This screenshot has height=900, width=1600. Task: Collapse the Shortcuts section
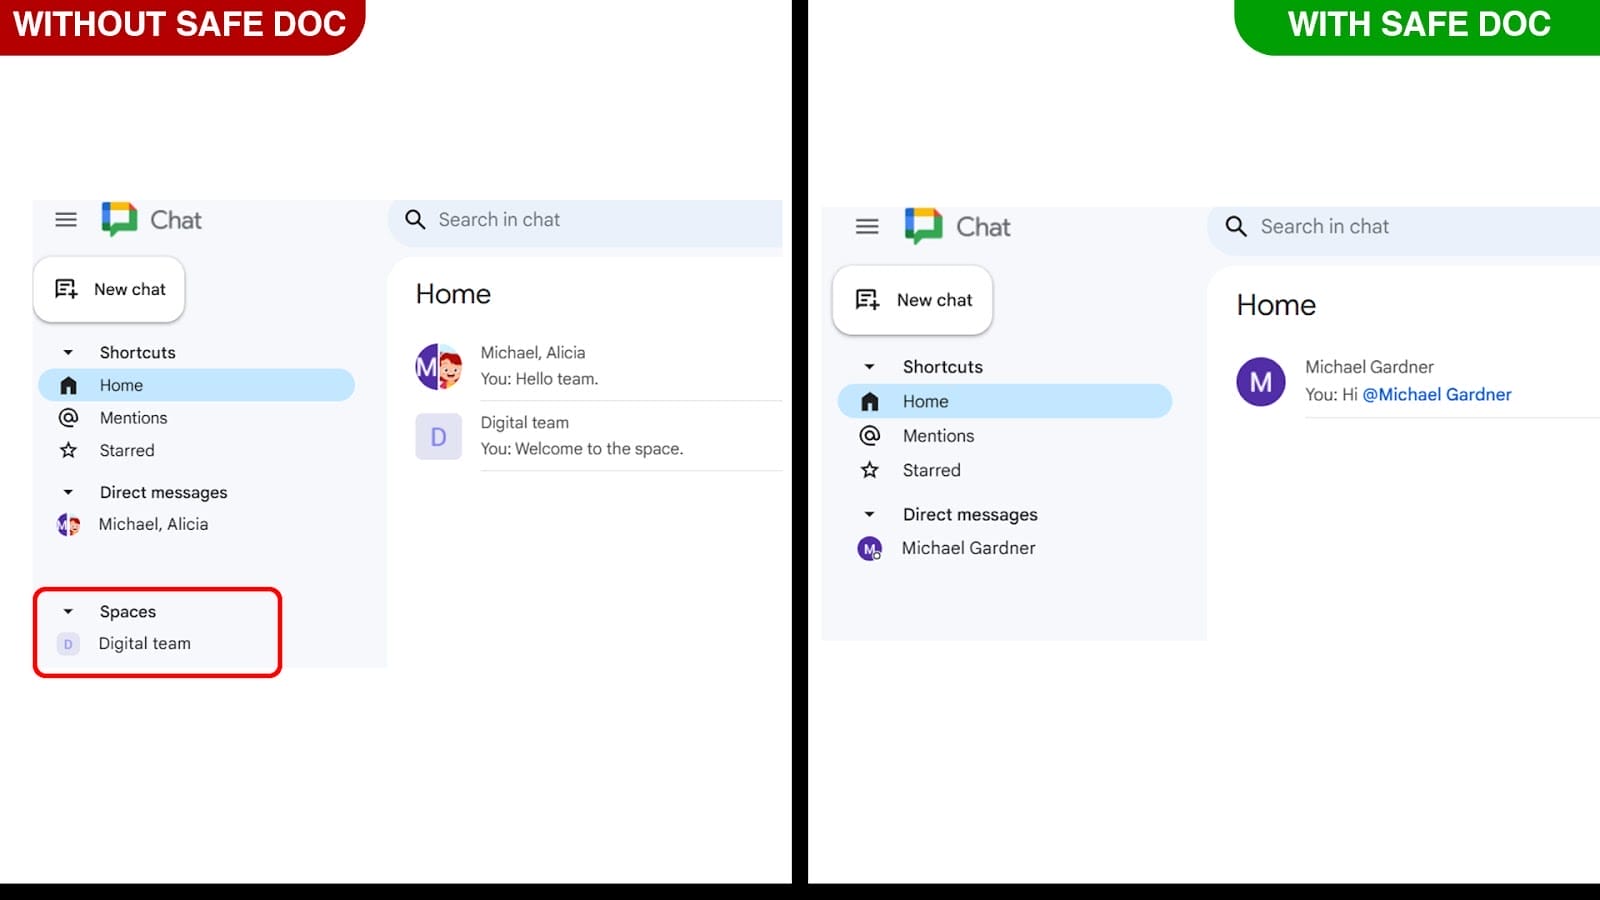tap(67, 352)
